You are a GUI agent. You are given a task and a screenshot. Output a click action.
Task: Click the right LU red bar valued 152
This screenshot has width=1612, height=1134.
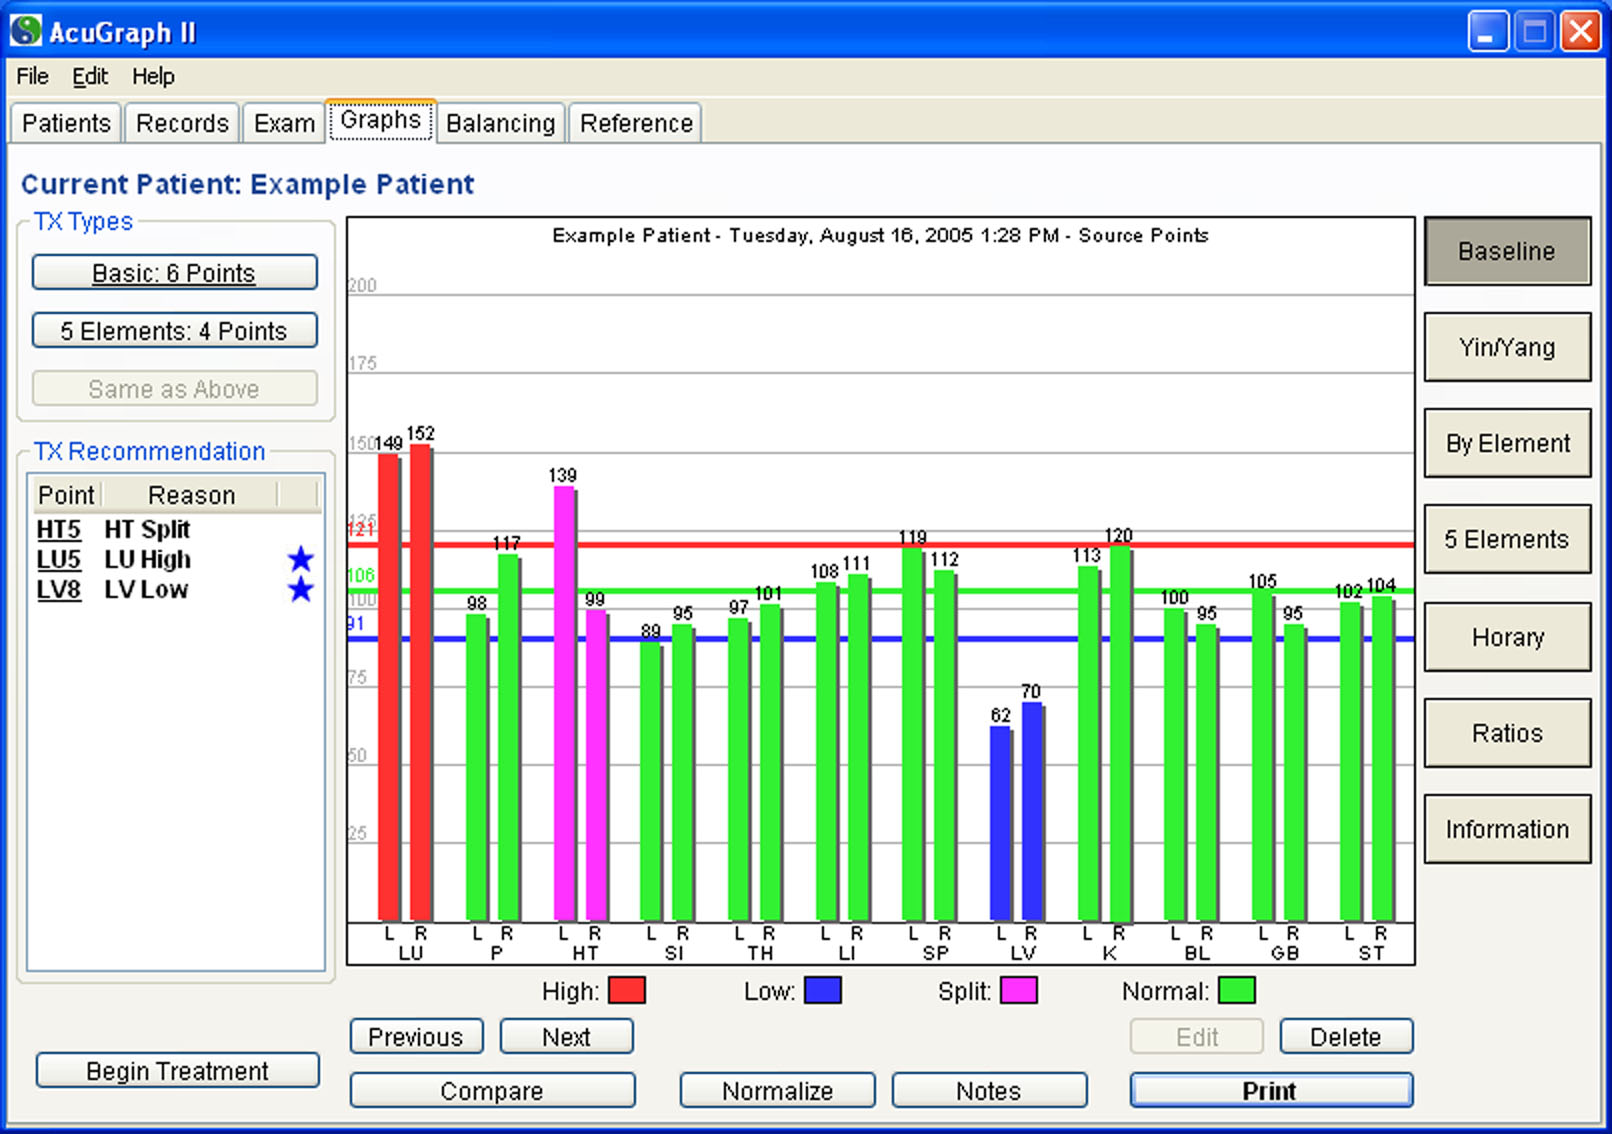point(421,683)
